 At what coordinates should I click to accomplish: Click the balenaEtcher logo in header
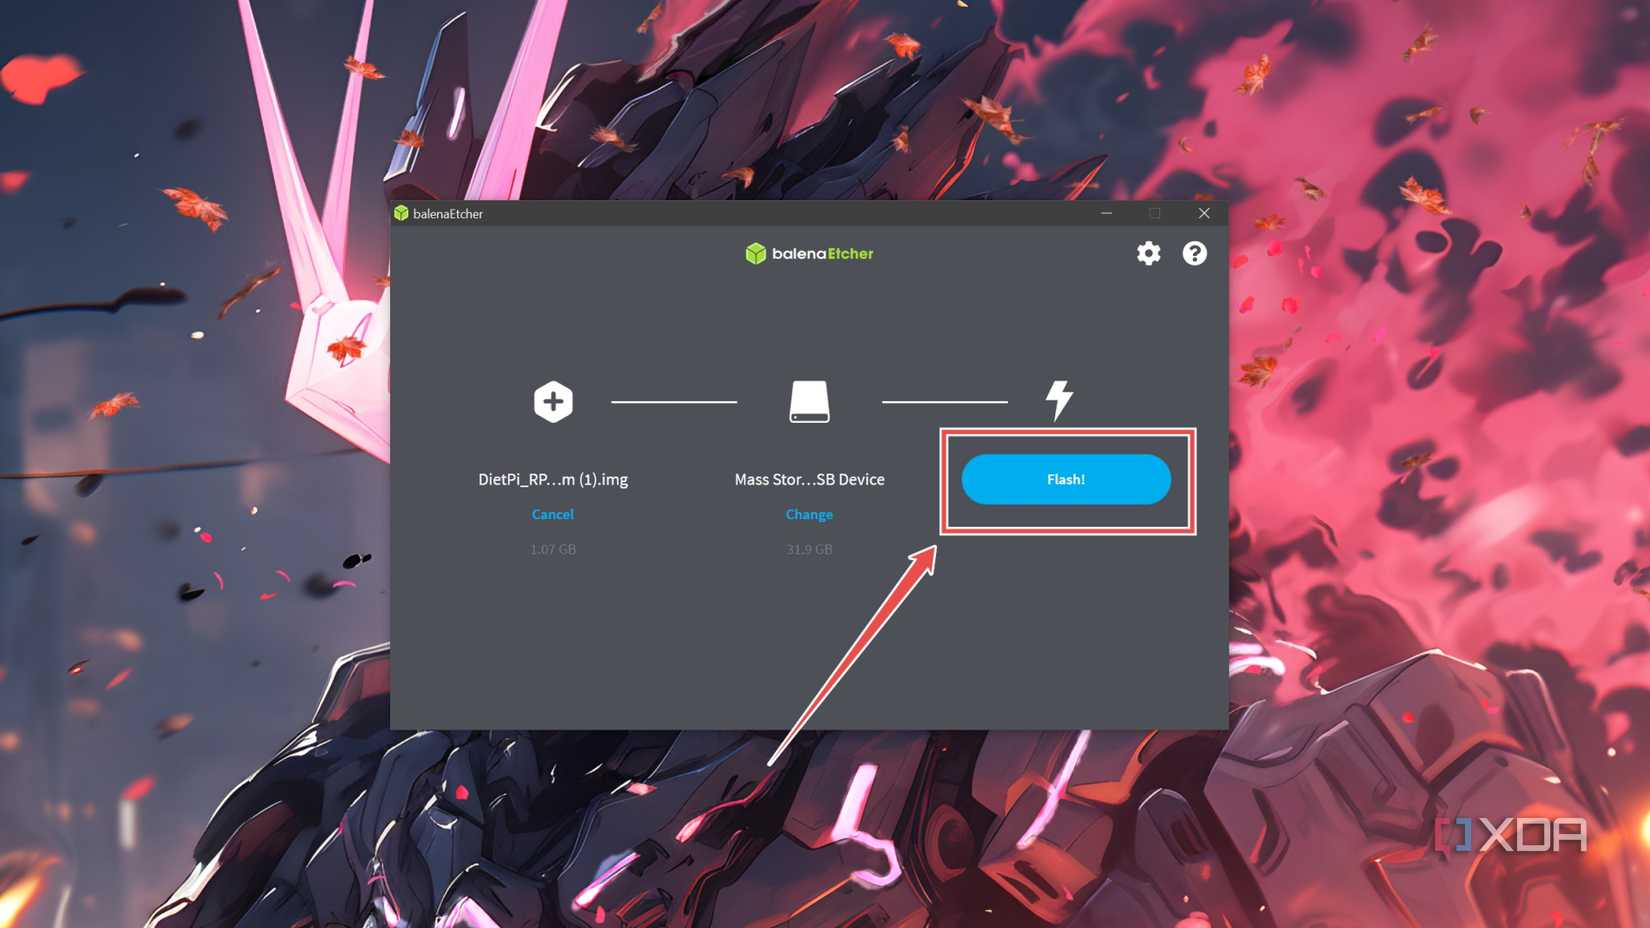coord(809,254)
